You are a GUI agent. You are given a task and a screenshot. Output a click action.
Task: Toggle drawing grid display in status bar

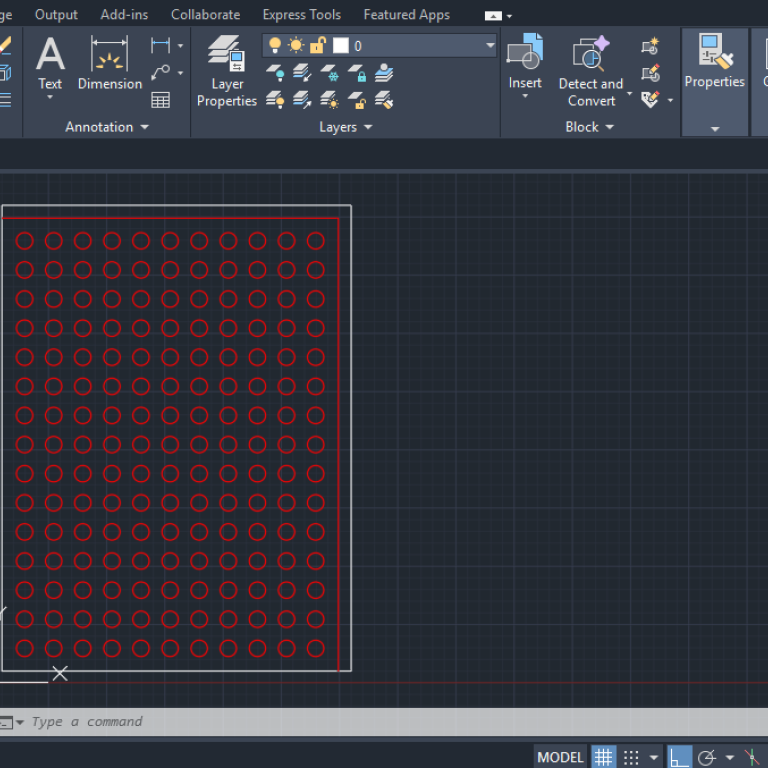click(x=603, y=757)
